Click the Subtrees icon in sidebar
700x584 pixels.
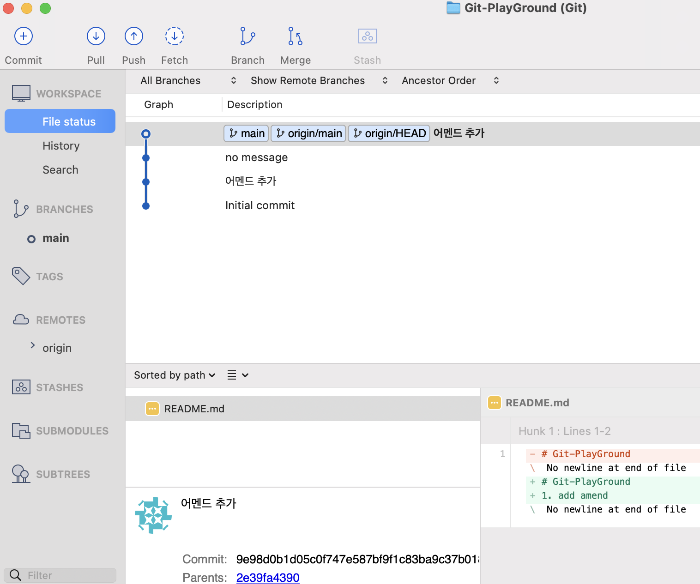point(21,474)
